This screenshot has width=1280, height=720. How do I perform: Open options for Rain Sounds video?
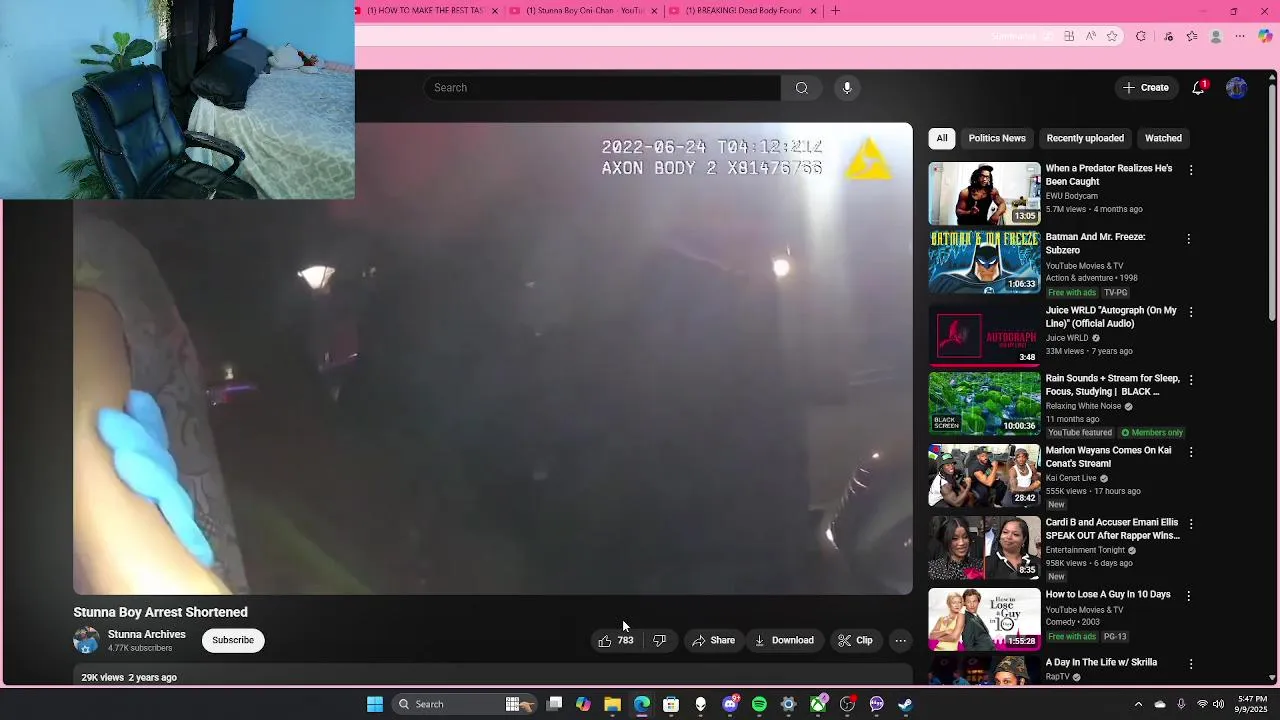click(1189, 380)
